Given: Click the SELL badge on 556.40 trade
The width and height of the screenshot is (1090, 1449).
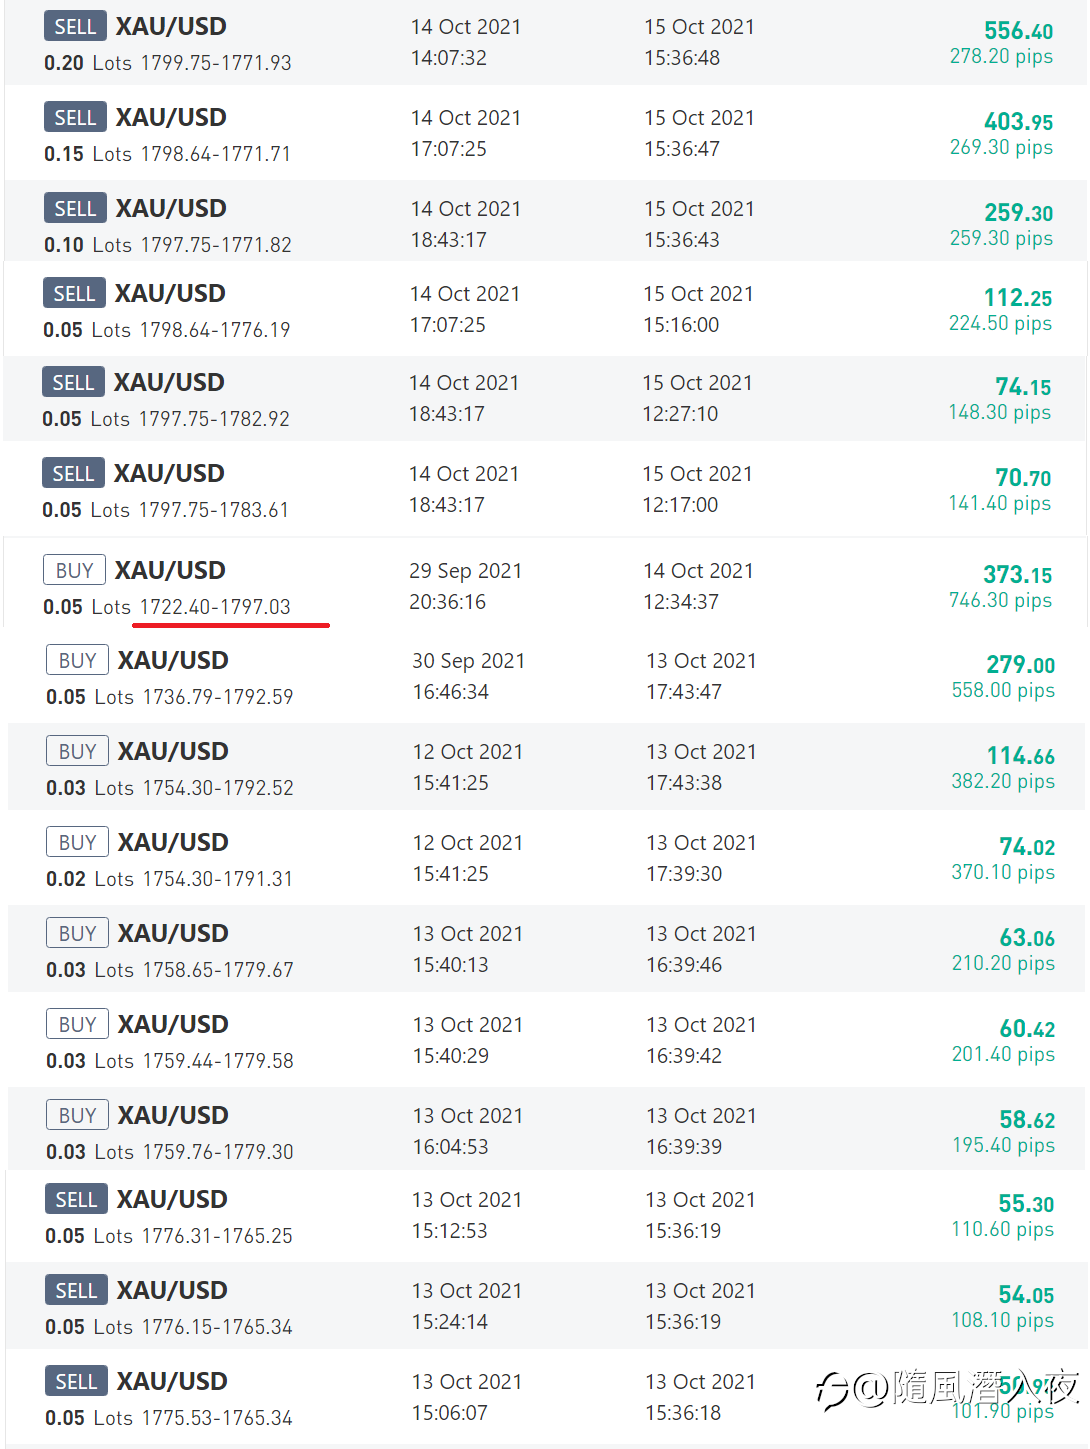Looking at the screenshot, I should [75, 27].
